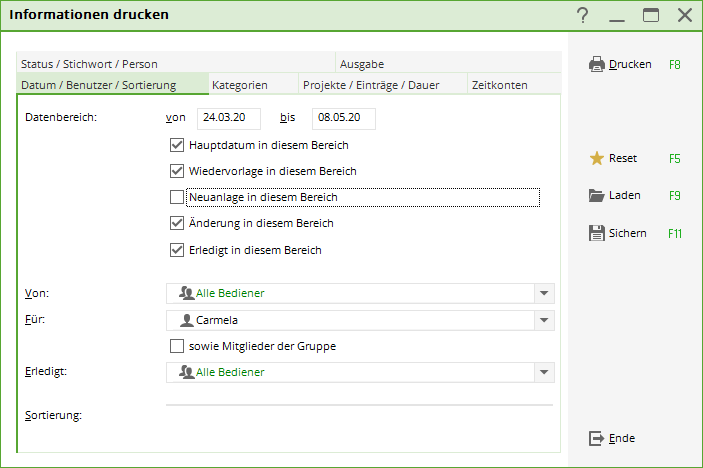This screenshot has height=468, width=703.
Task: Click the floppy disk Sichern icon
Action: click(x=596, y=233)
